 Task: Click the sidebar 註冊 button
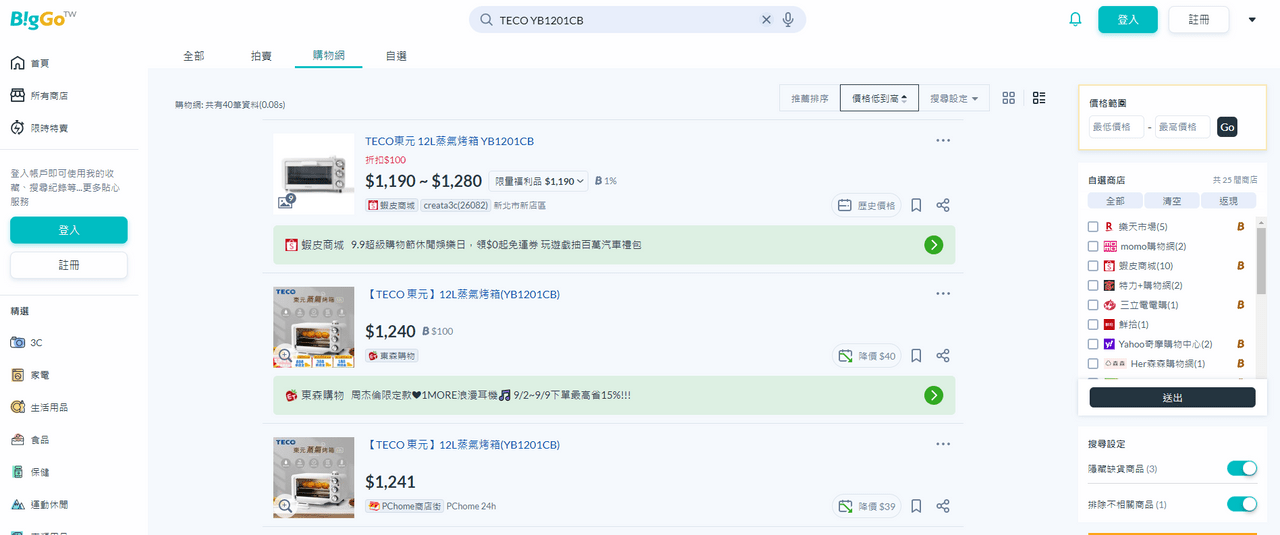(69, 265)
